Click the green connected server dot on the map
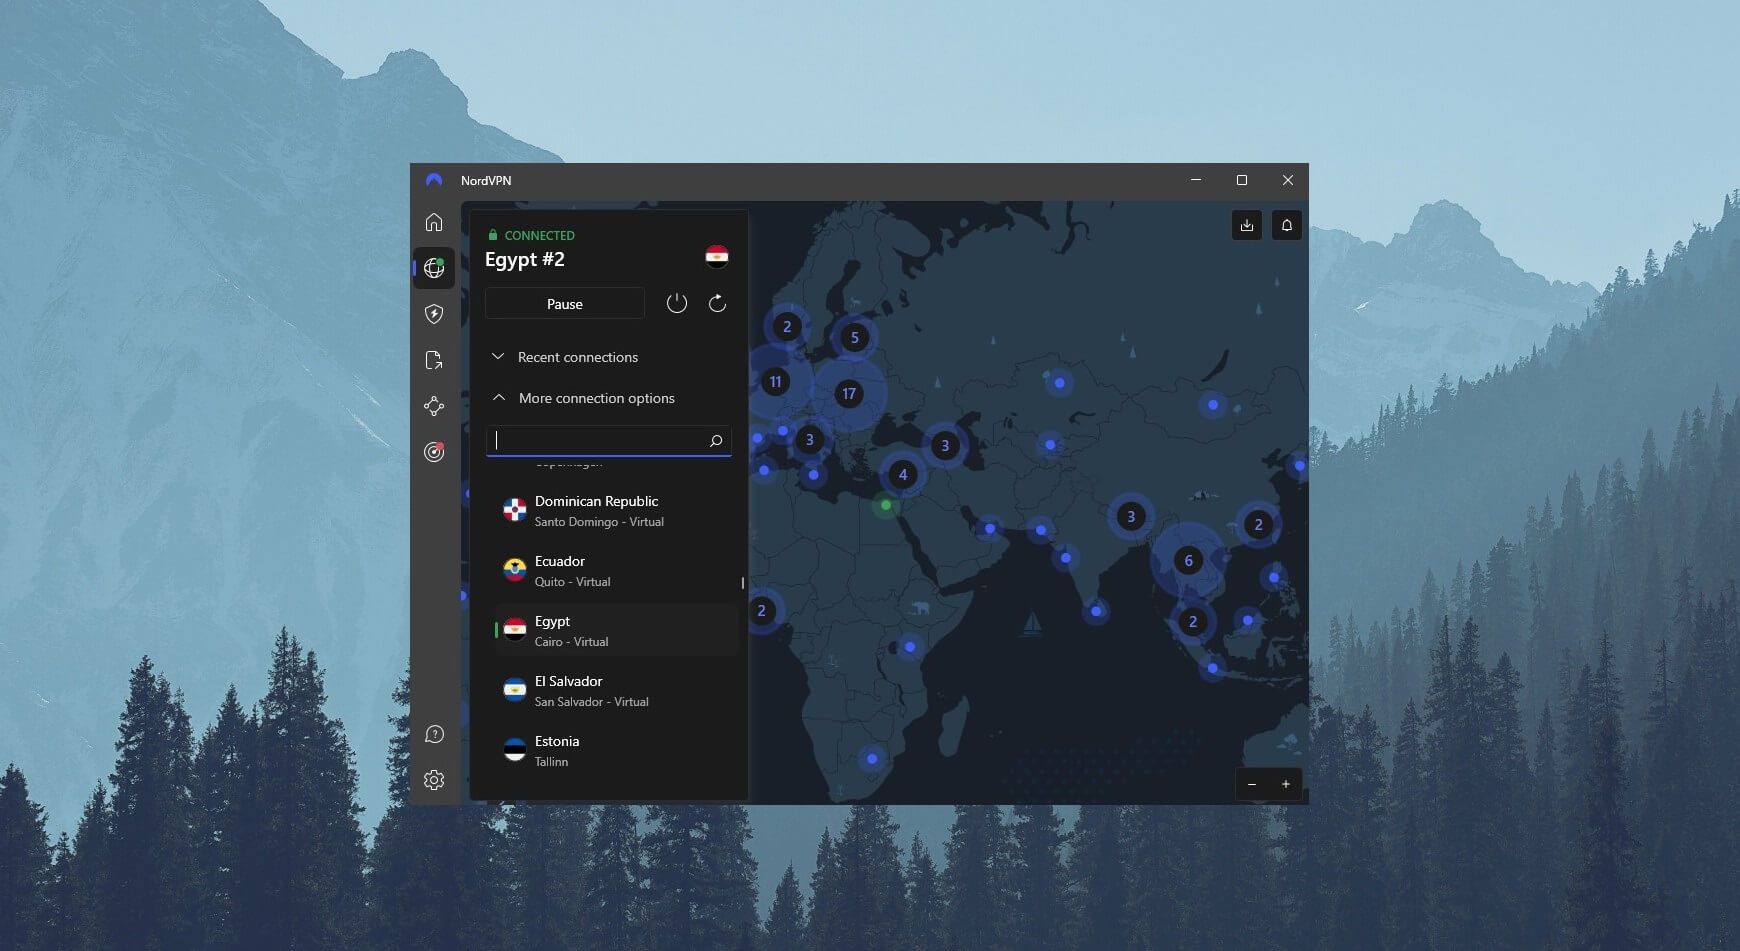 click(x=885, y=505)
